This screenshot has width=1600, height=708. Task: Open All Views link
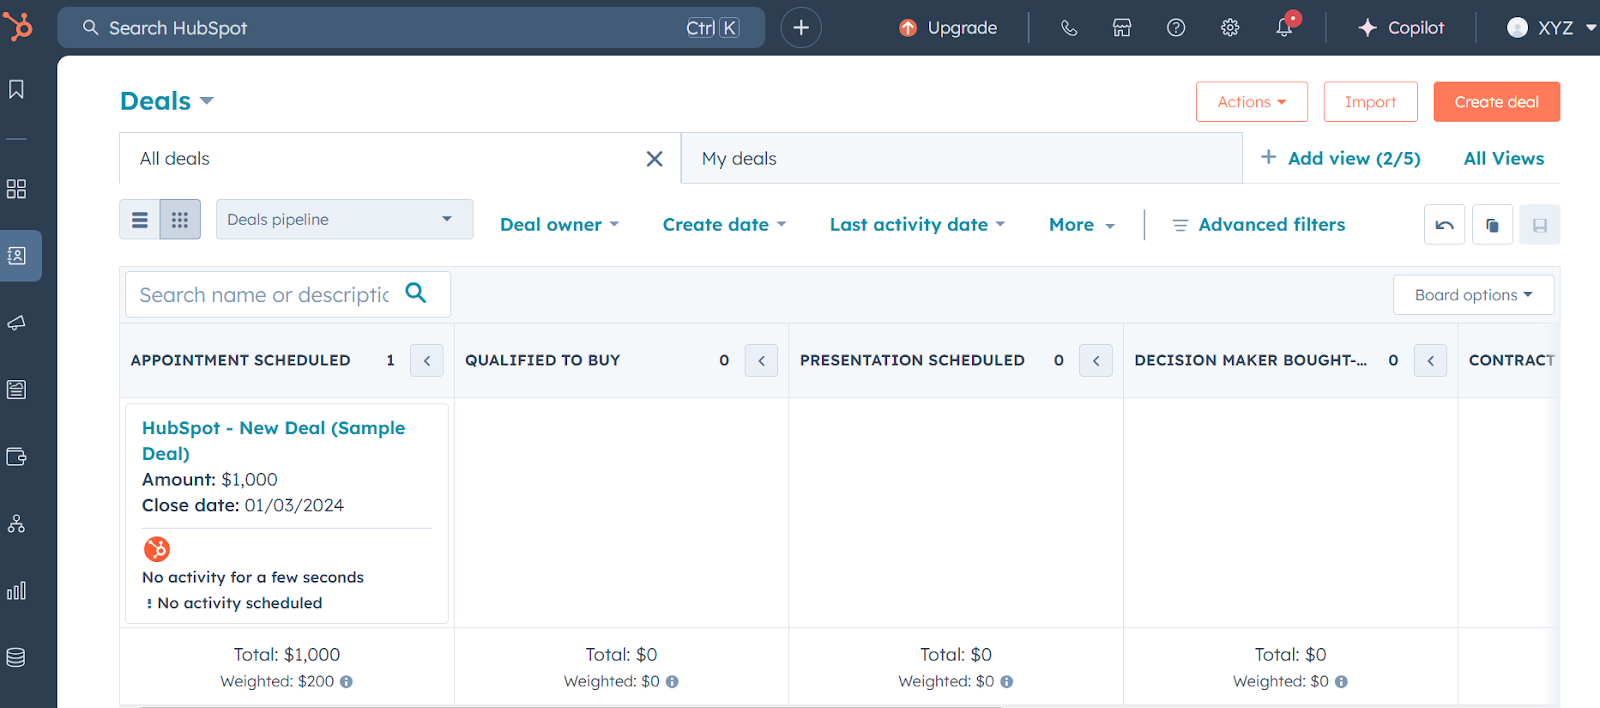[x=1504, y=158]
